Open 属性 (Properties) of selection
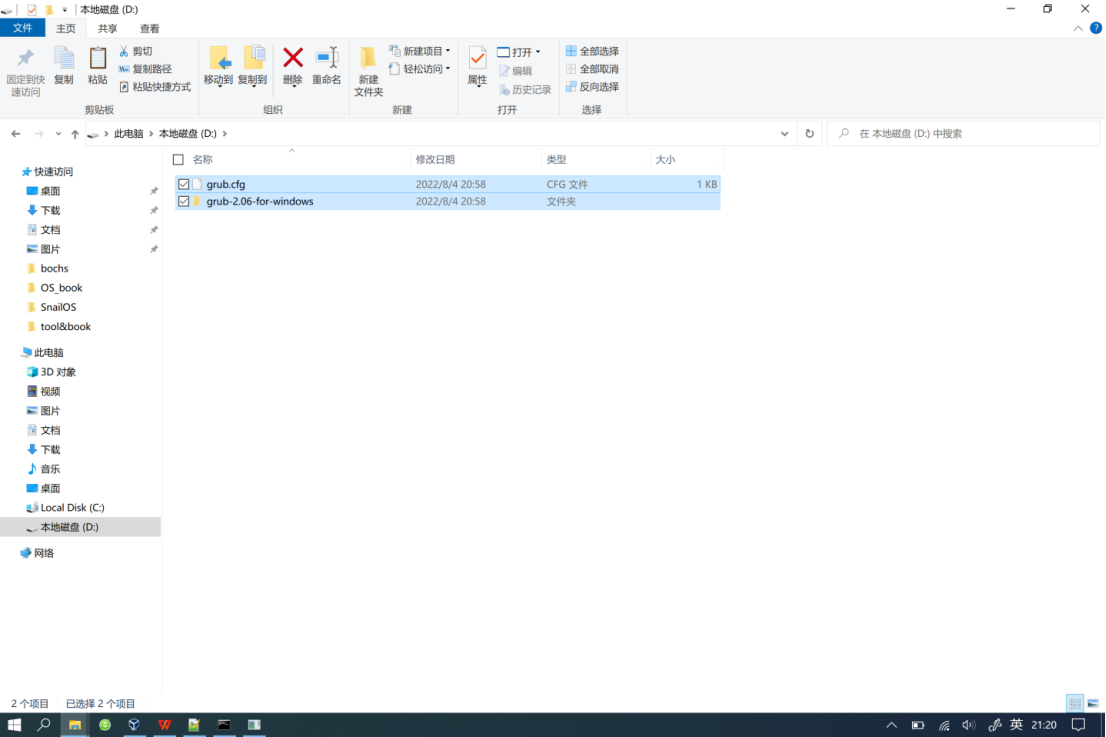 [x=478, y=66]
